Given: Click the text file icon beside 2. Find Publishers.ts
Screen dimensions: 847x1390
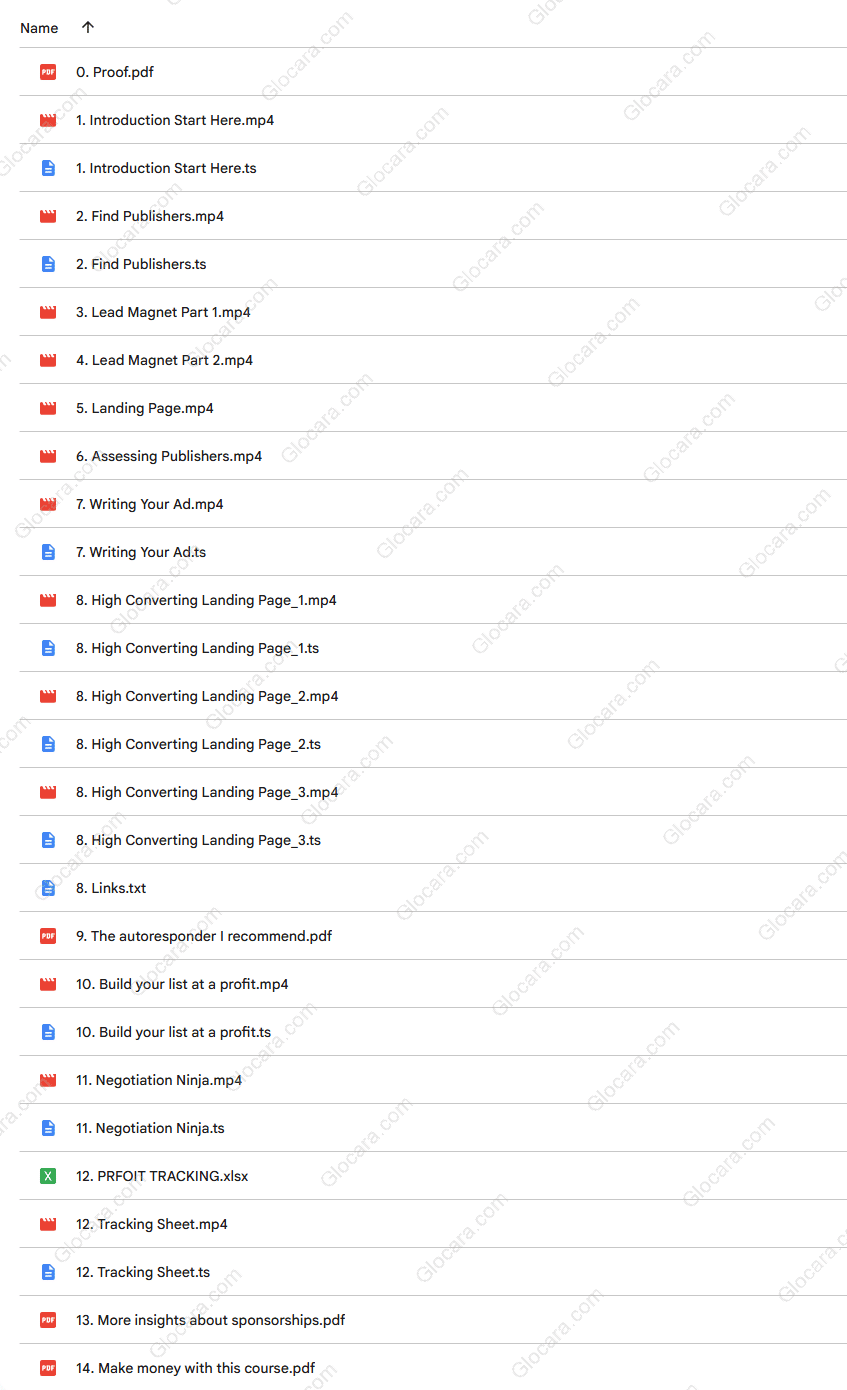Looking at the screenshot, I should tap(47, 264).
